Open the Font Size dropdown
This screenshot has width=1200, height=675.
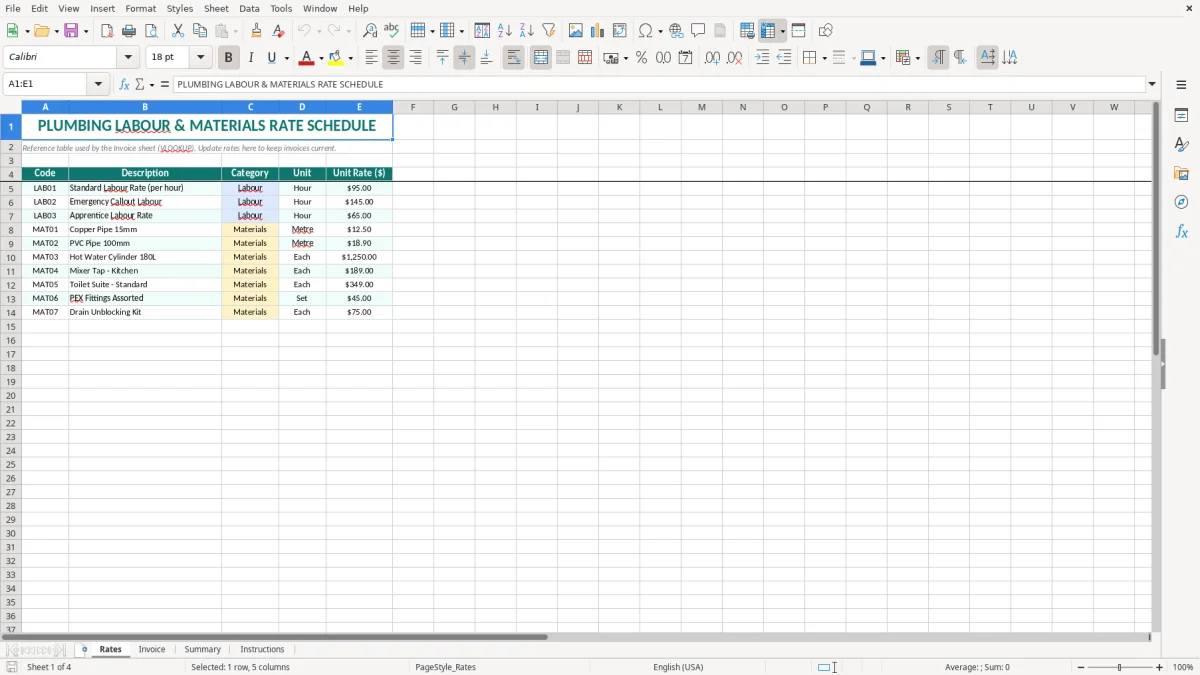pyautogui.click(x=200, y=58)
